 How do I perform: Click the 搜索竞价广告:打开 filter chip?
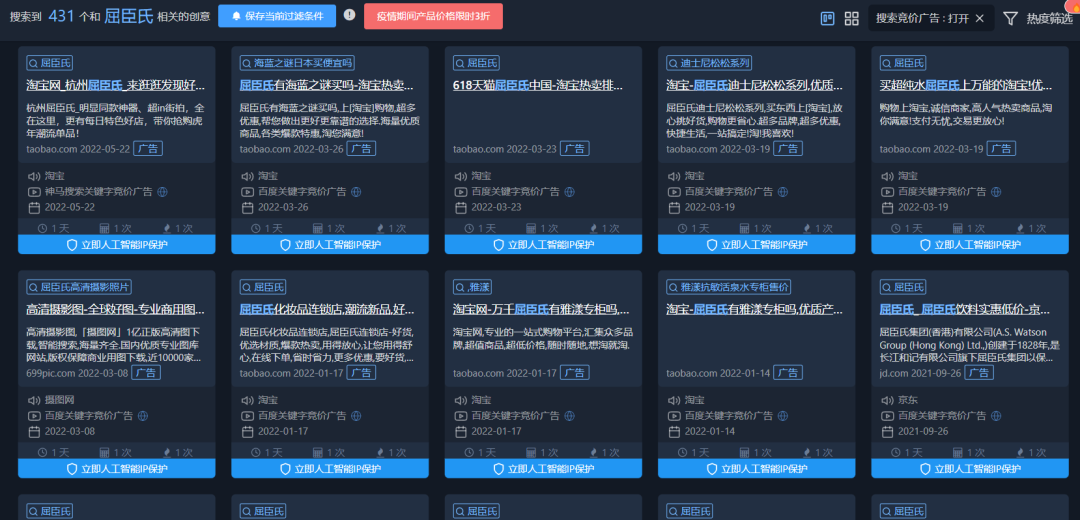[x=931, y=19]
